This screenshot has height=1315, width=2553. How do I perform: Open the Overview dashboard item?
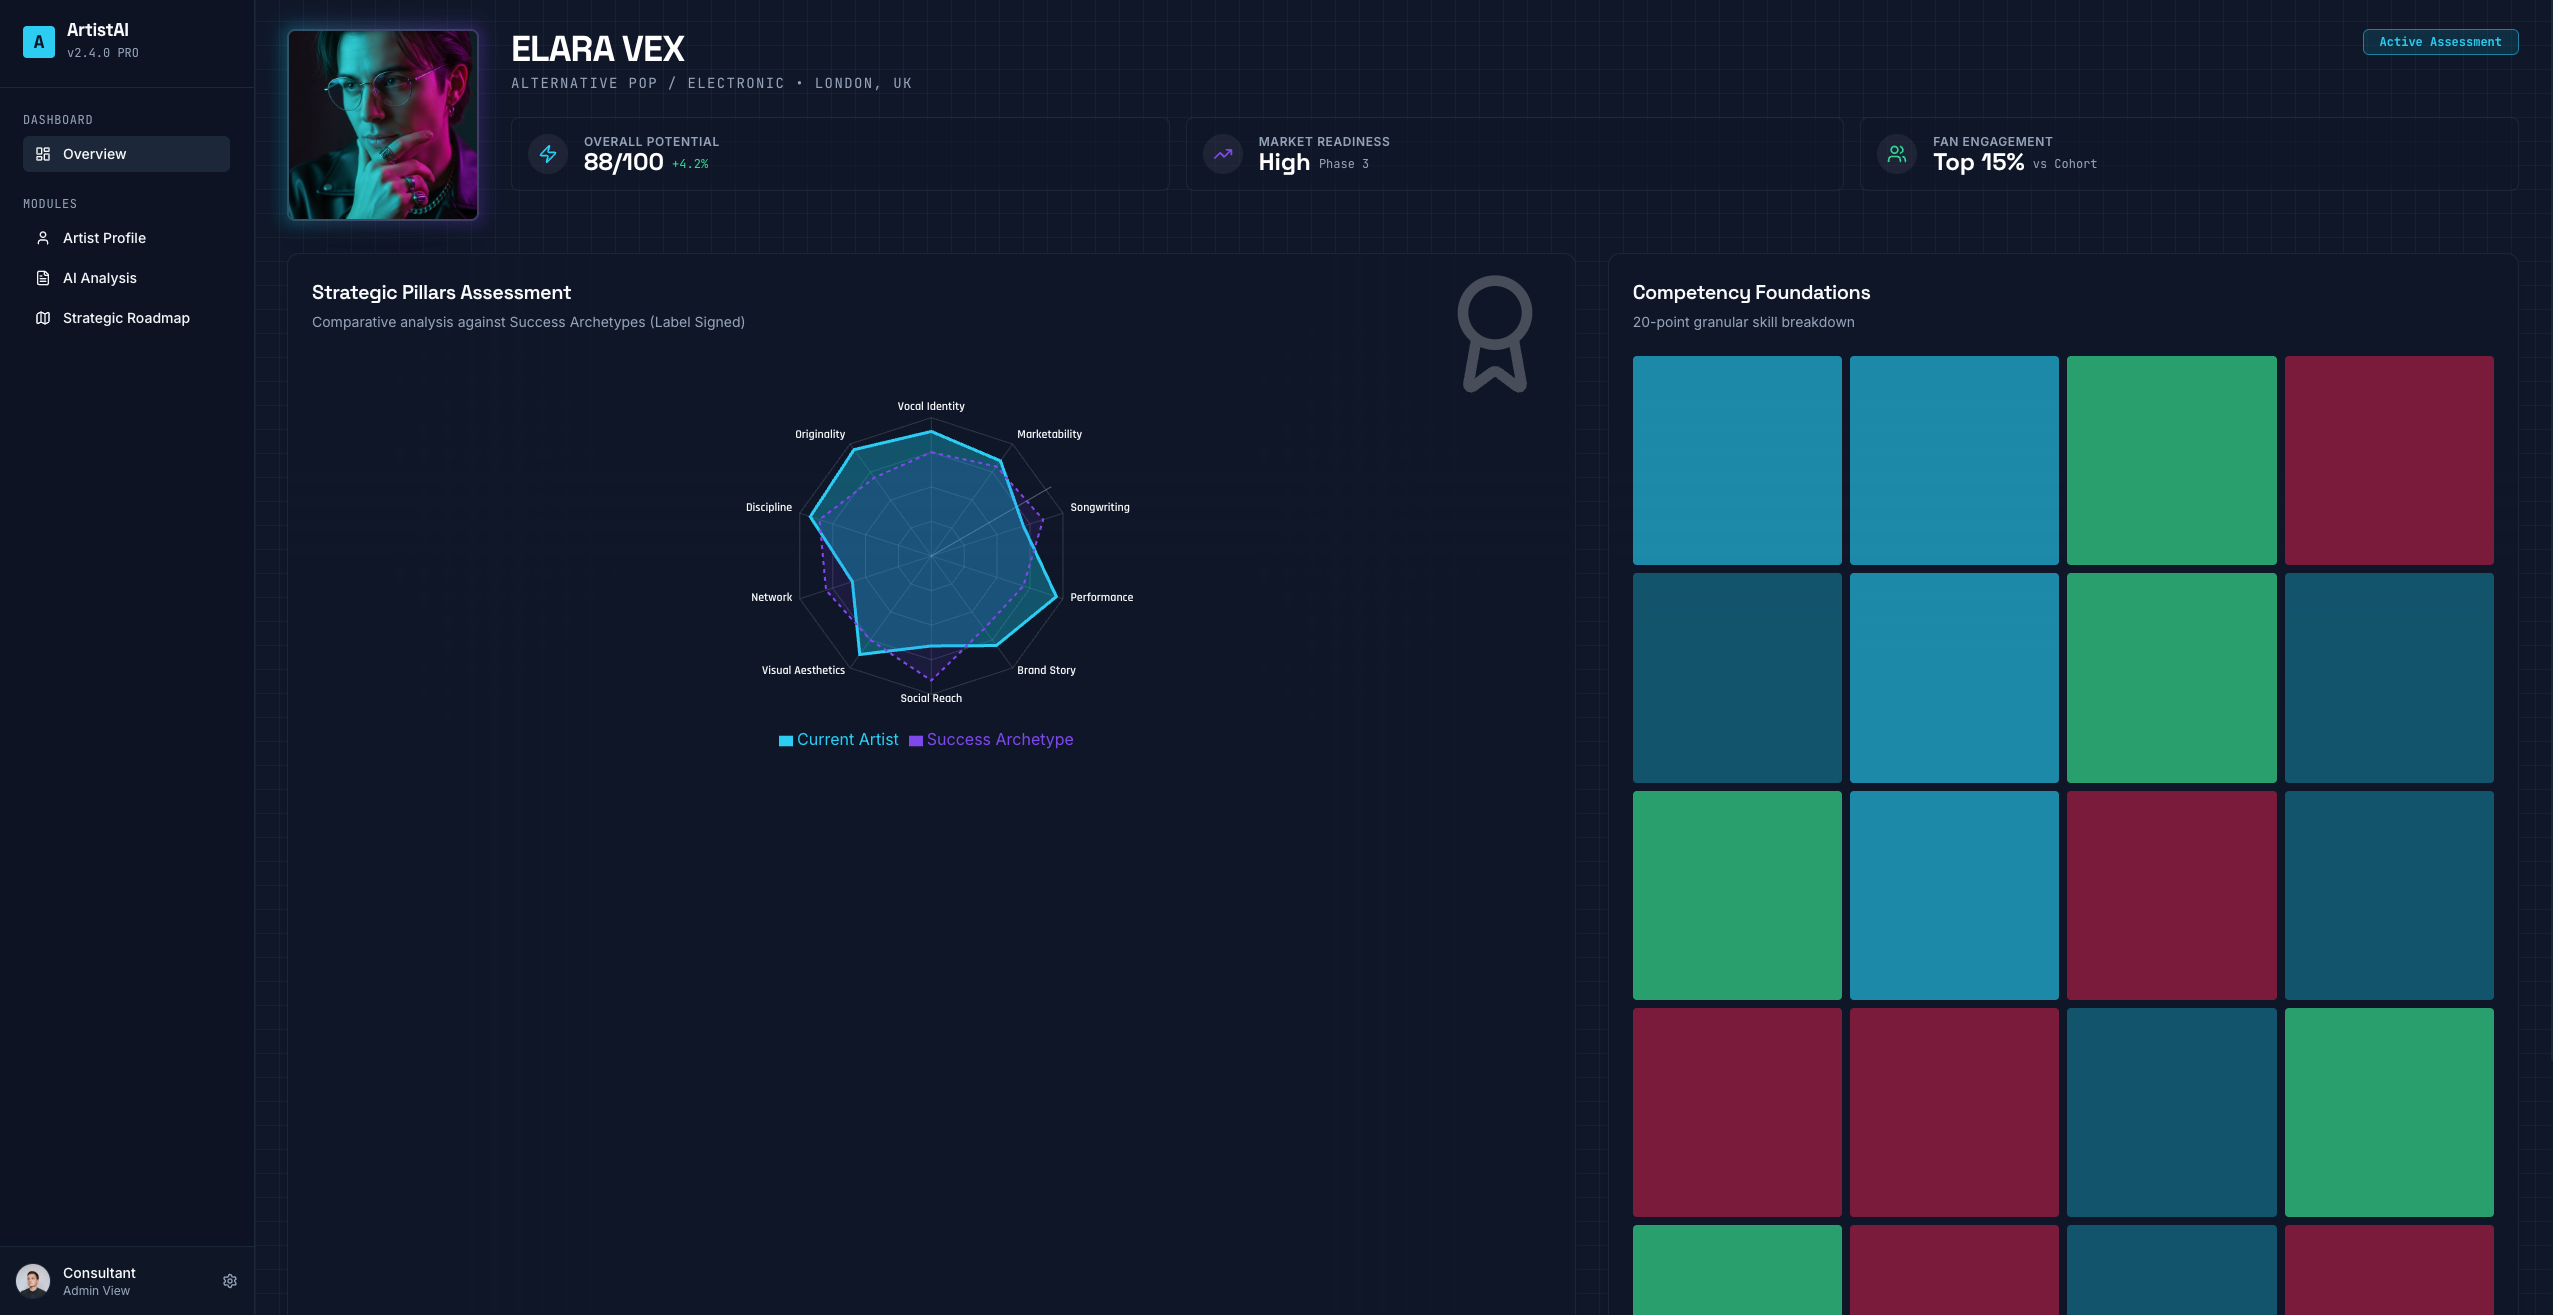click(x=126, y=154)
